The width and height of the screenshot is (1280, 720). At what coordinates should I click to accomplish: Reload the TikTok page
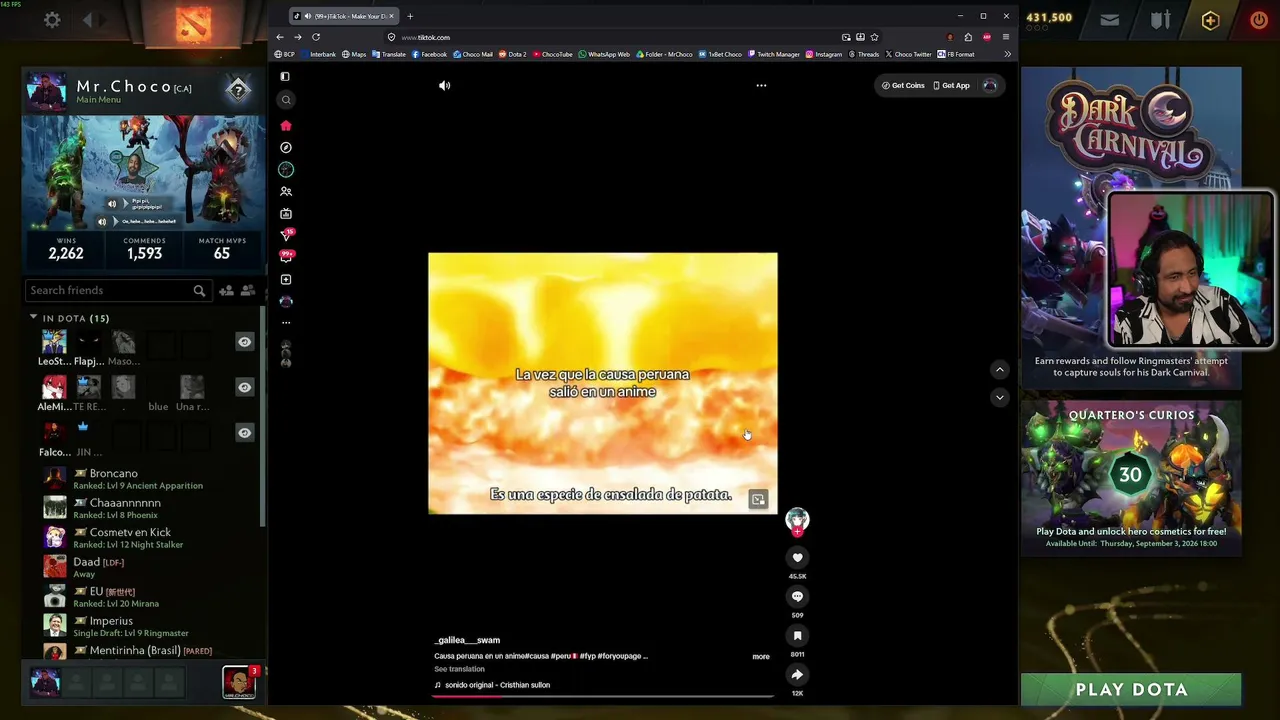316,37
